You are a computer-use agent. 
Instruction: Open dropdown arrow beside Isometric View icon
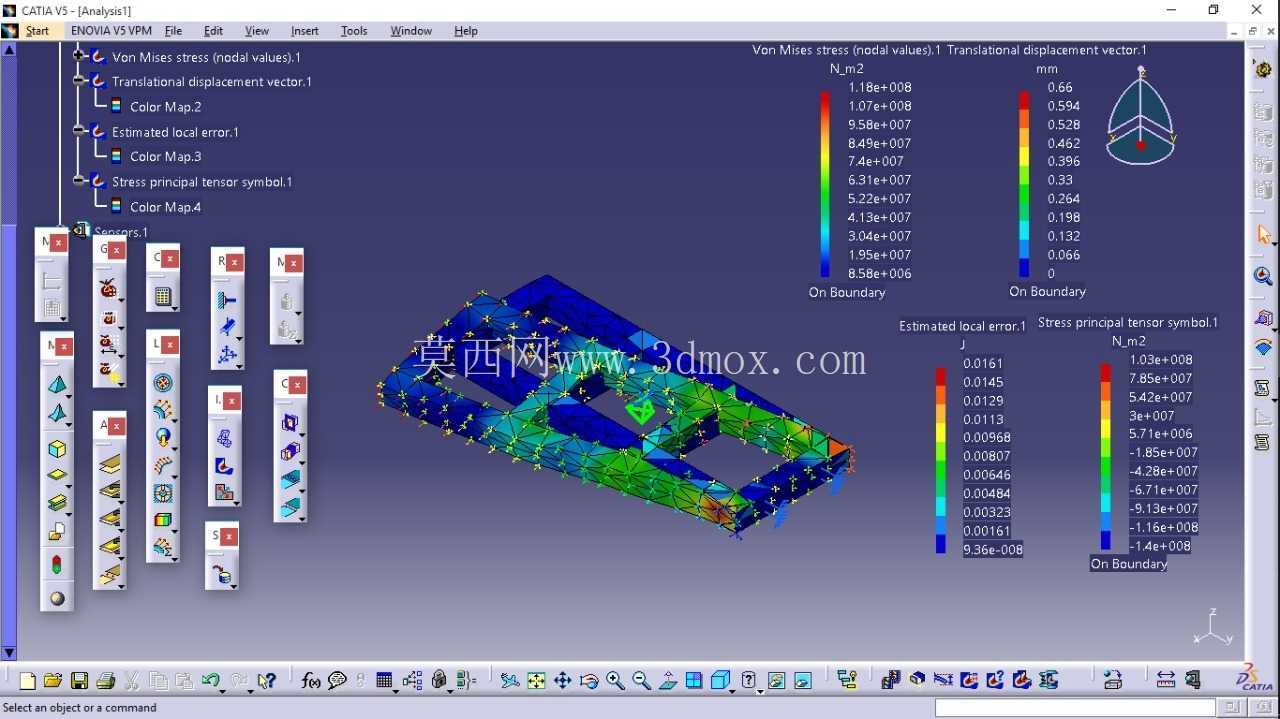(733, 690)
